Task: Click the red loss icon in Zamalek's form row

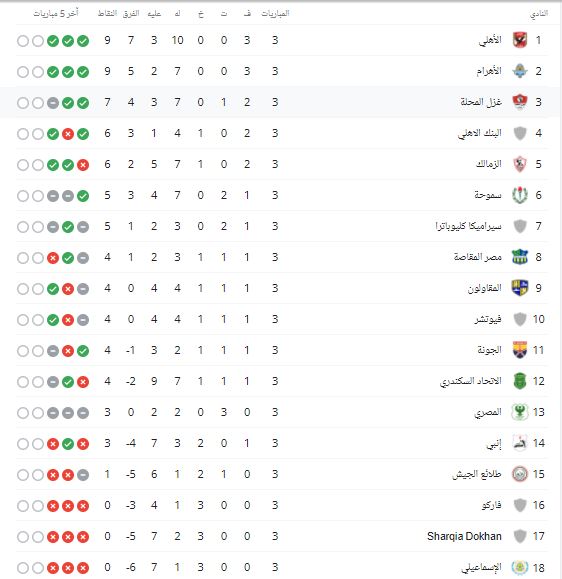Action: point(83,165)
